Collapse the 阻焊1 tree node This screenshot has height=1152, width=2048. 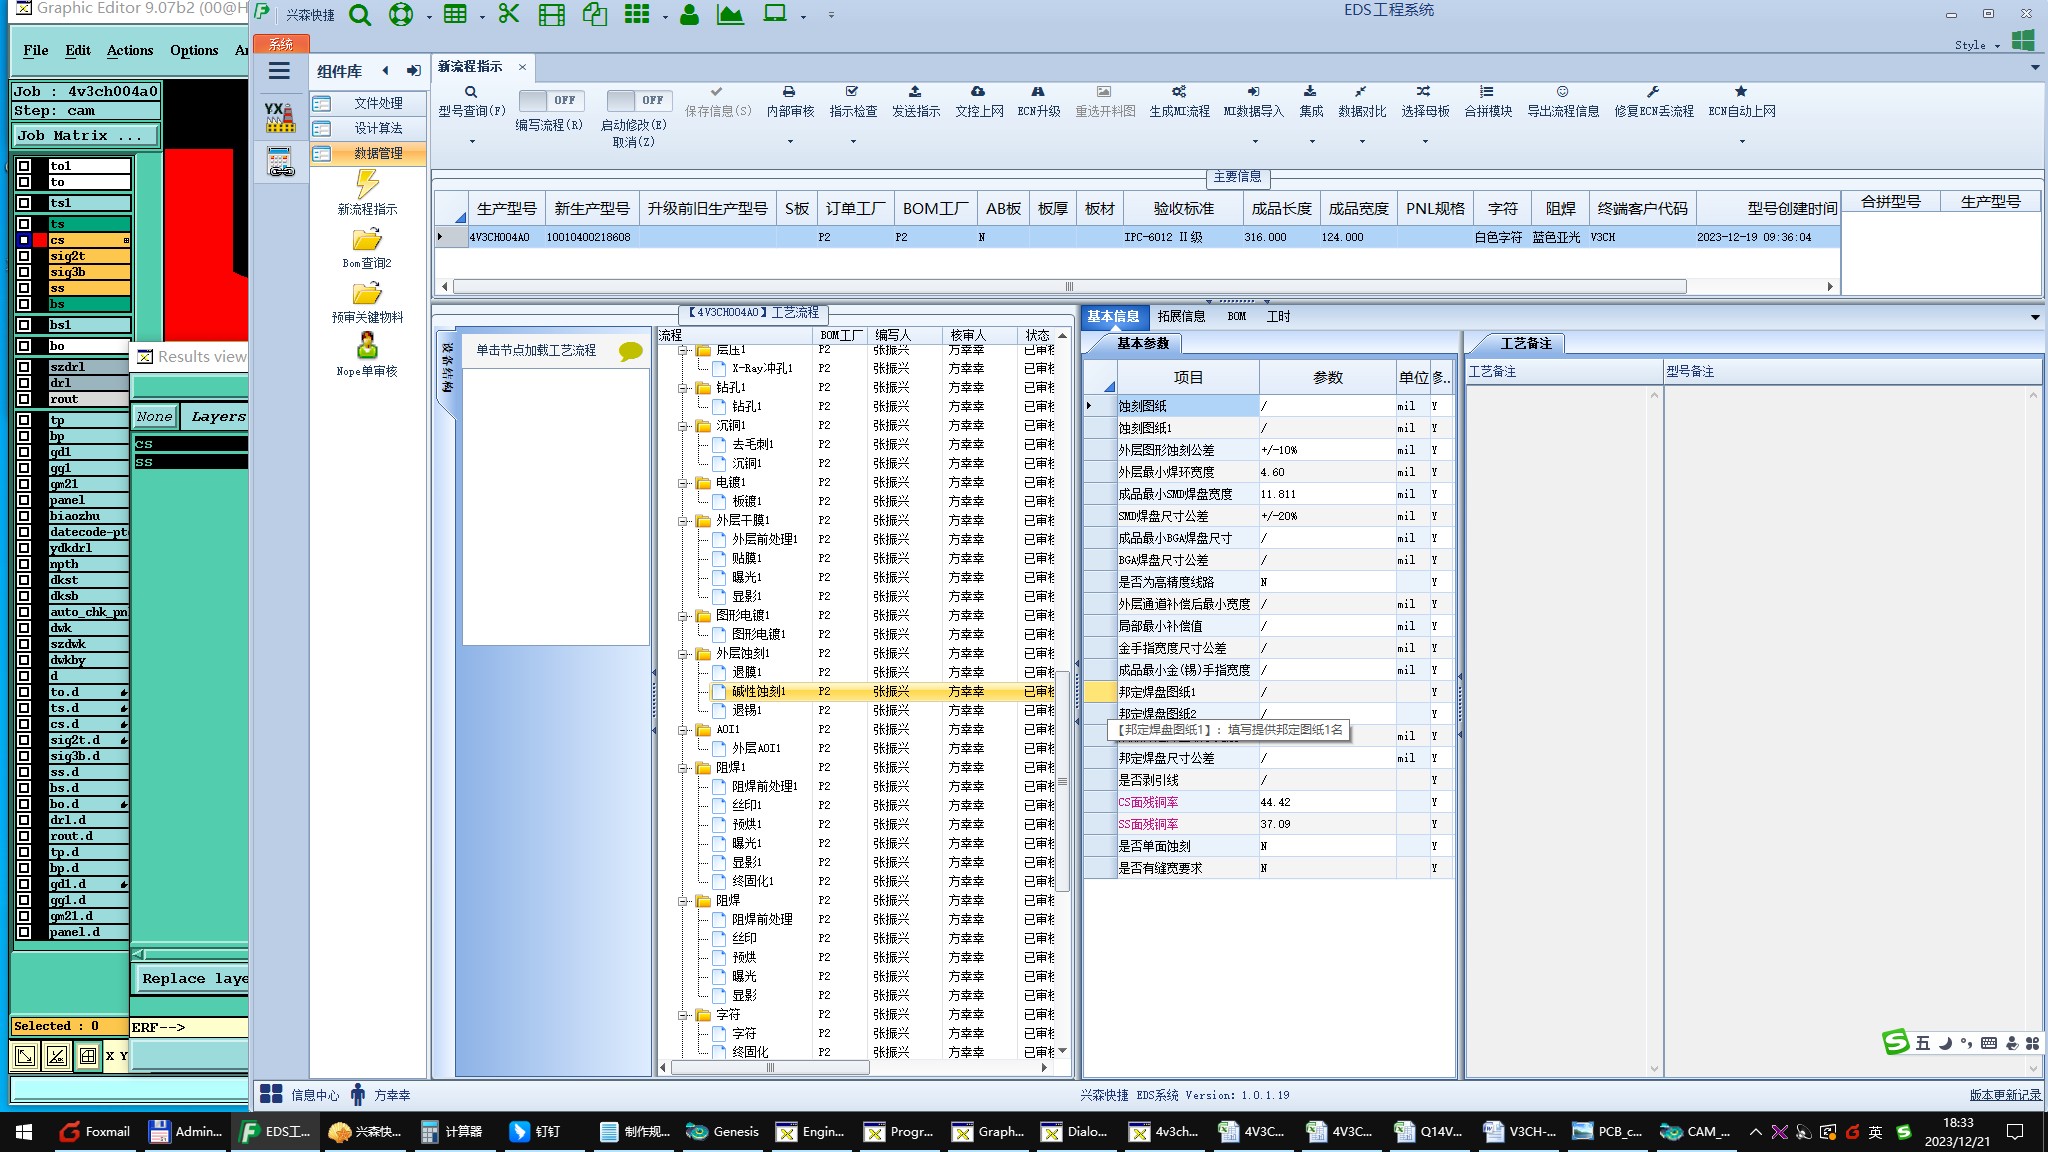(683, 767)
